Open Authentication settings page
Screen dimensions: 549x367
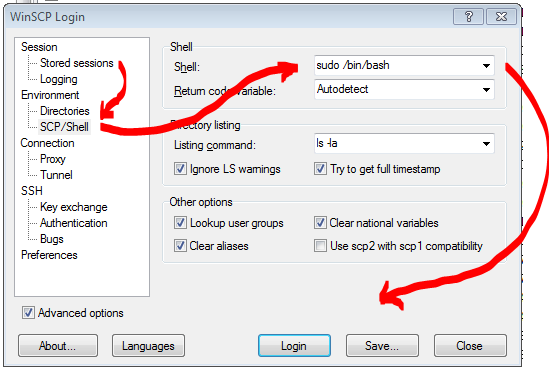pyautogui.click(x=74, y=223)
